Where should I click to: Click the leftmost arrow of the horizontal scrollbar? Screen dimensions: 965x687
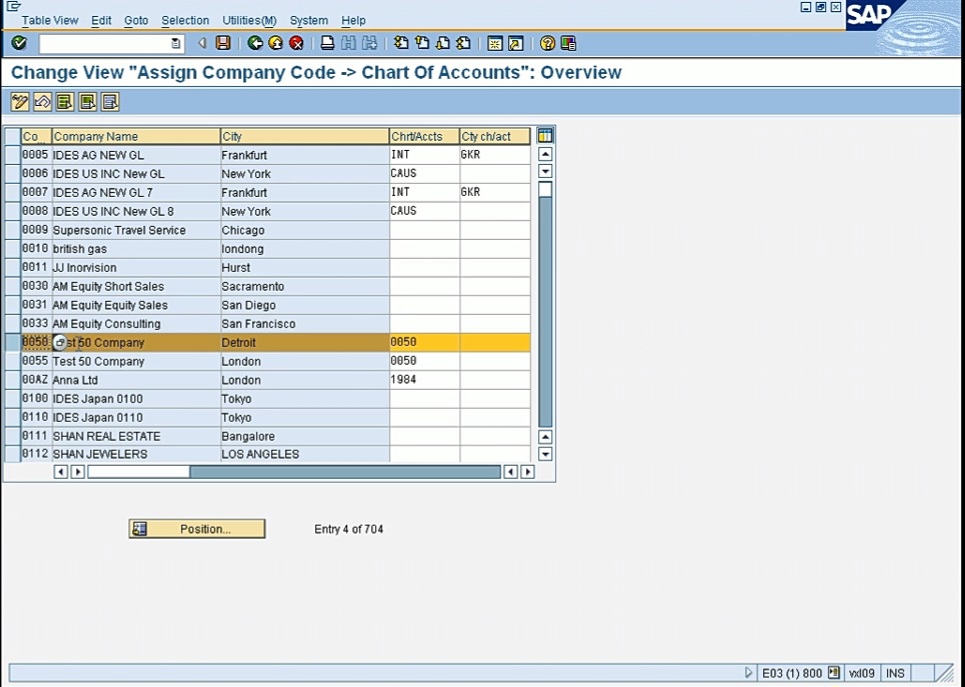tap(60, 472)
